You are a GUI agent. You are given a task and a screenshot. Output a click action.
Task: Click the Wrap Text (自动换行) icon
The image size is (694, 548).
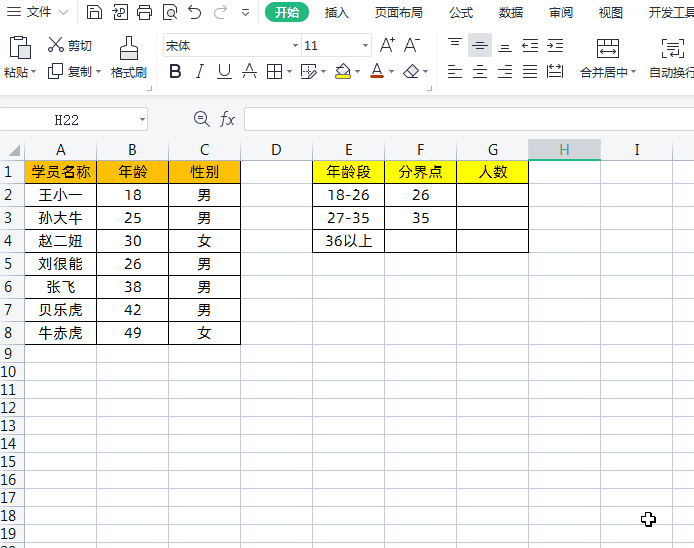tap(672, 48)
